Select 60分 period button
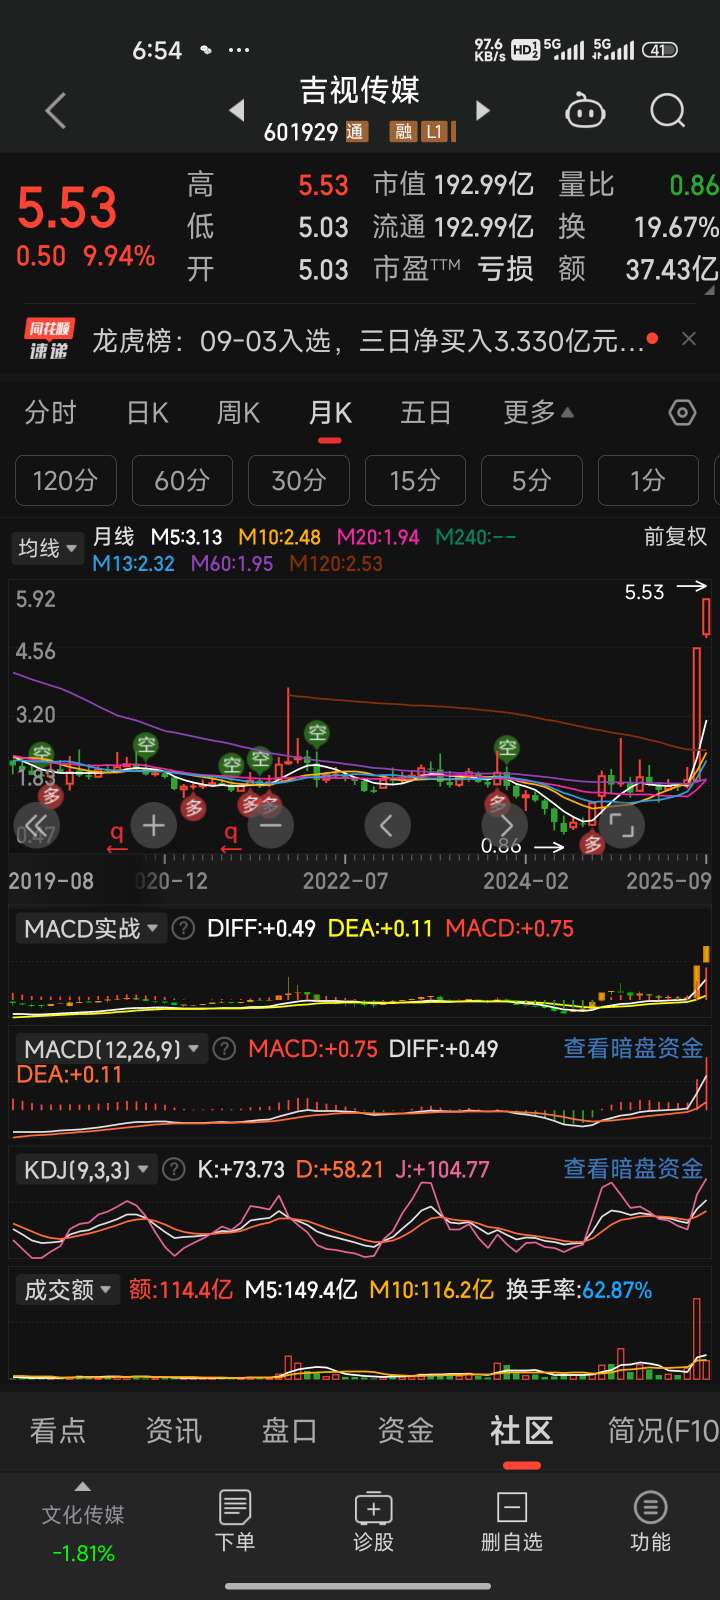 pos(182,481)
